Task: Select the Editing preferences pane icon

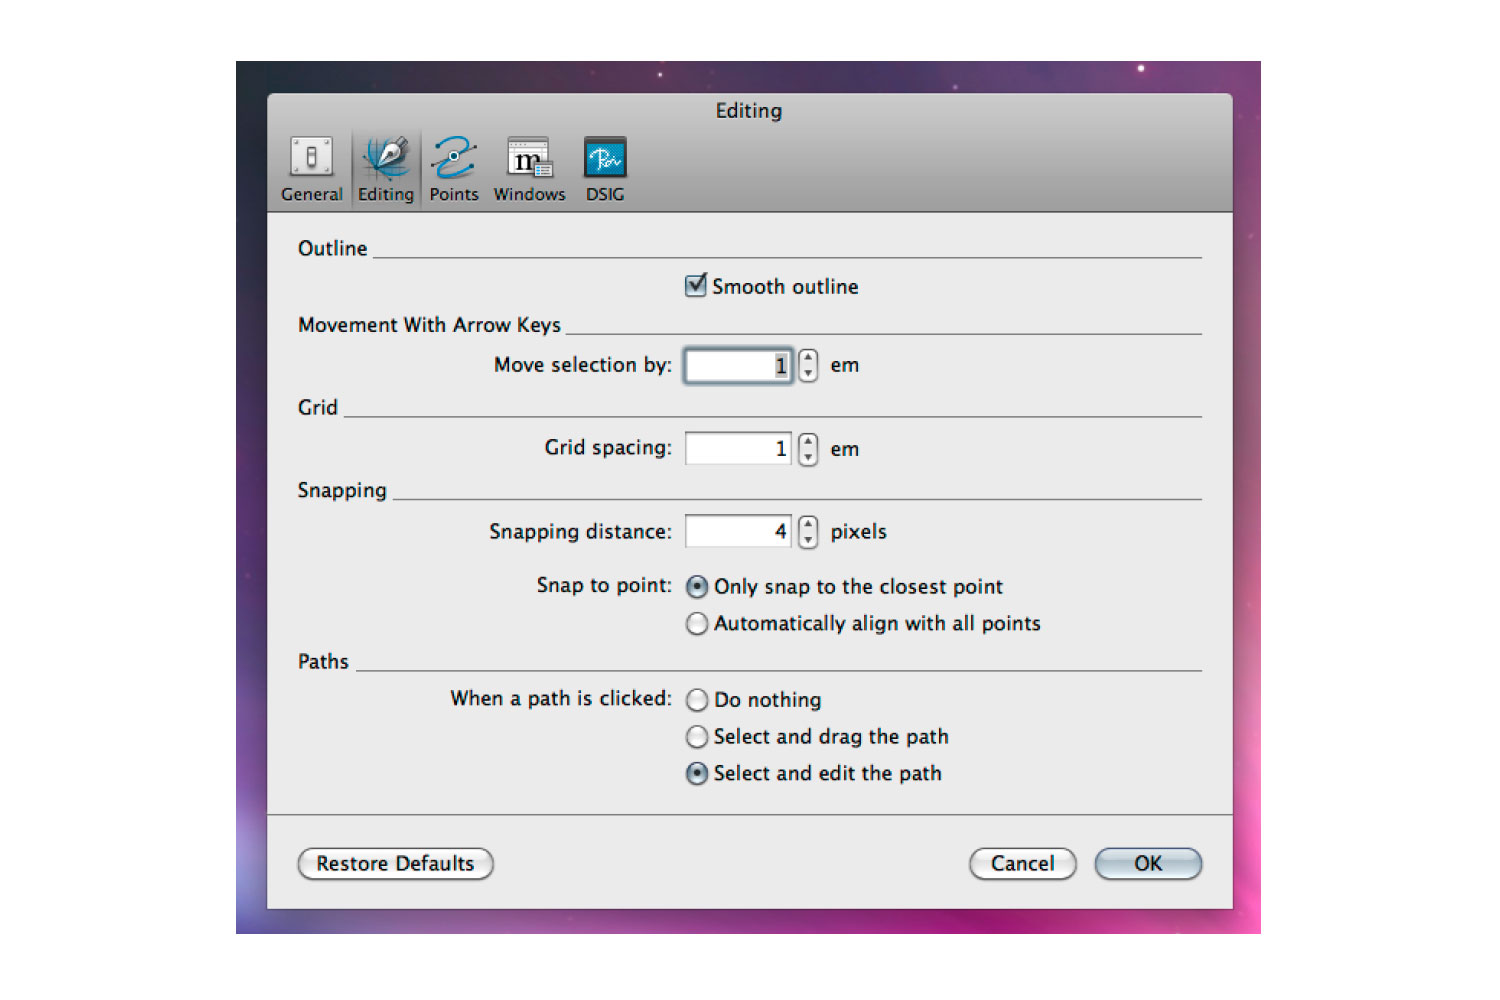Action: [386, 170]
